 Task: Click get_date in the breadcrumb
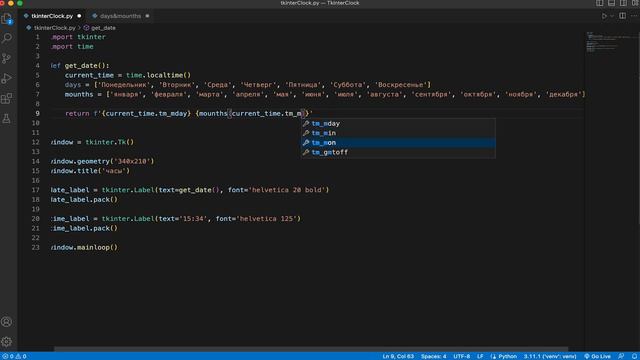pos(103,28)
